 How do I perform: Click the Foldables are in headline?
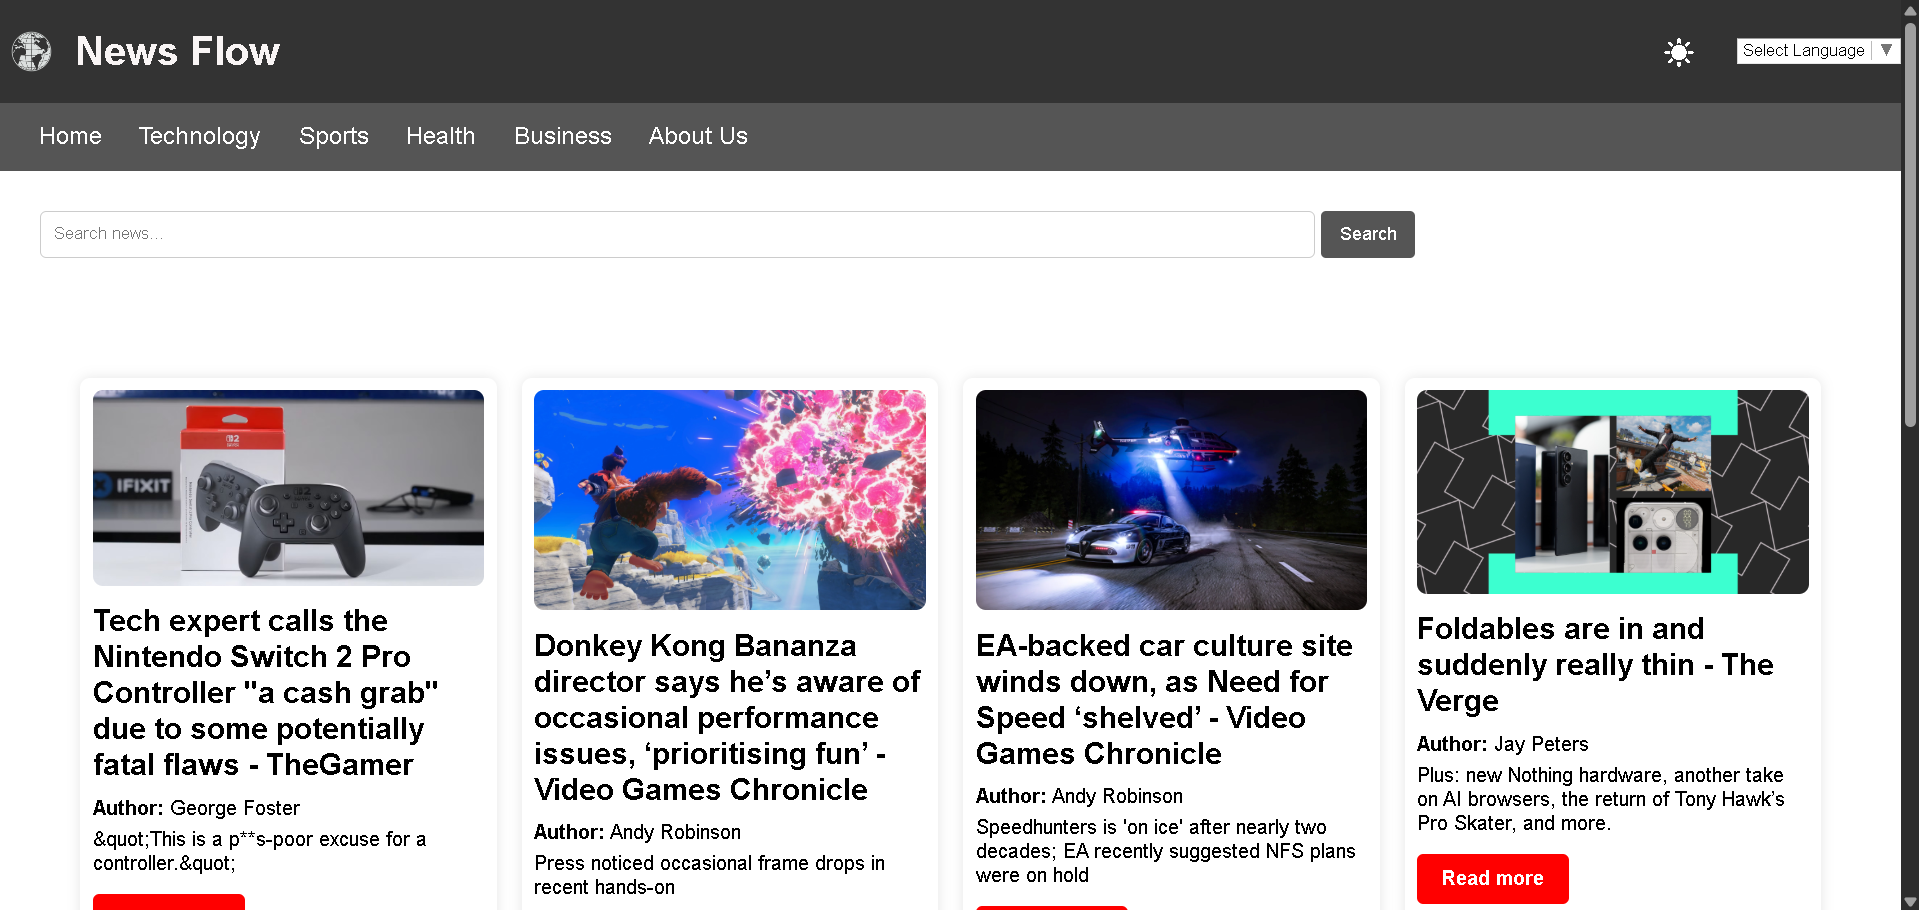pyautogui.click(x=1595, y=665)
